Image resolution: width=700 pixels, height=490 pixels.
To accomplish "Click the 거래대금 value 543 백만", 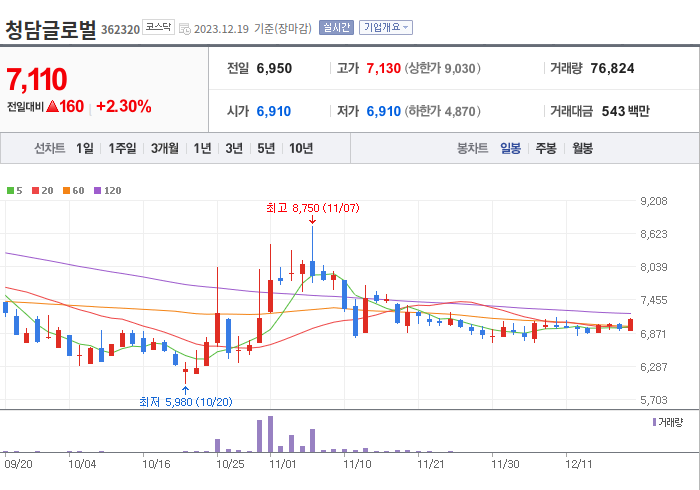I will point(626,111).
